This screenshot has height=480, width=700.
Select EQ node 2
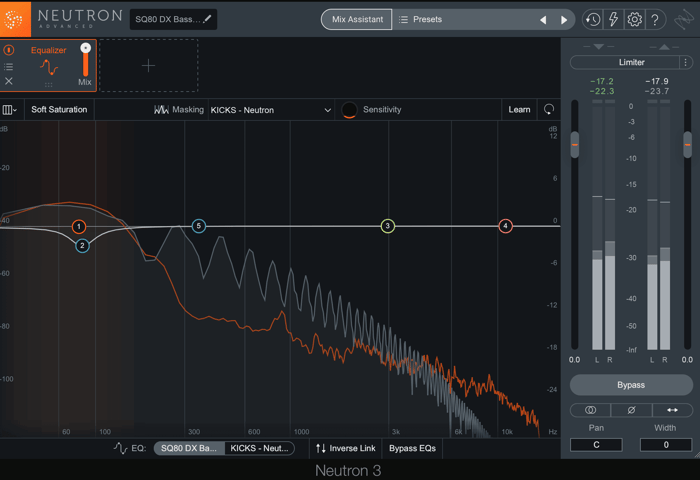coord(82,246)
